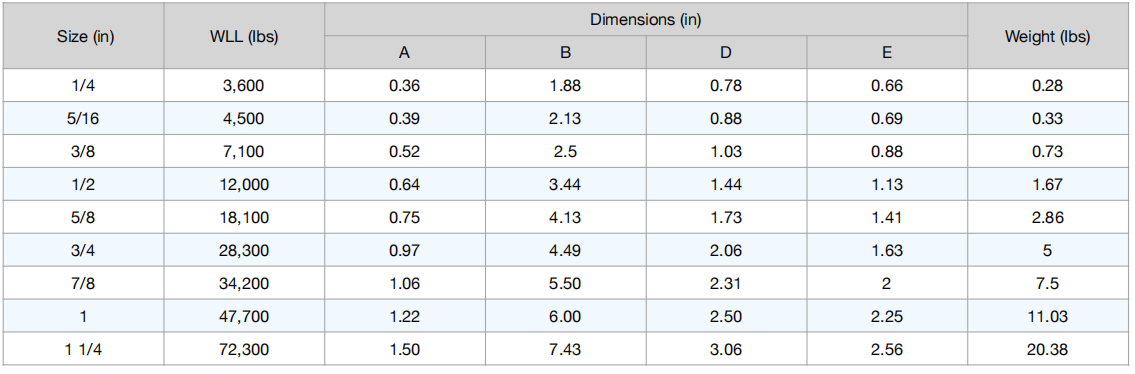Click the E dimension sub-header
Image resolution: width=1135 pixels, height=374 pixels.
[x=887, y=53]
